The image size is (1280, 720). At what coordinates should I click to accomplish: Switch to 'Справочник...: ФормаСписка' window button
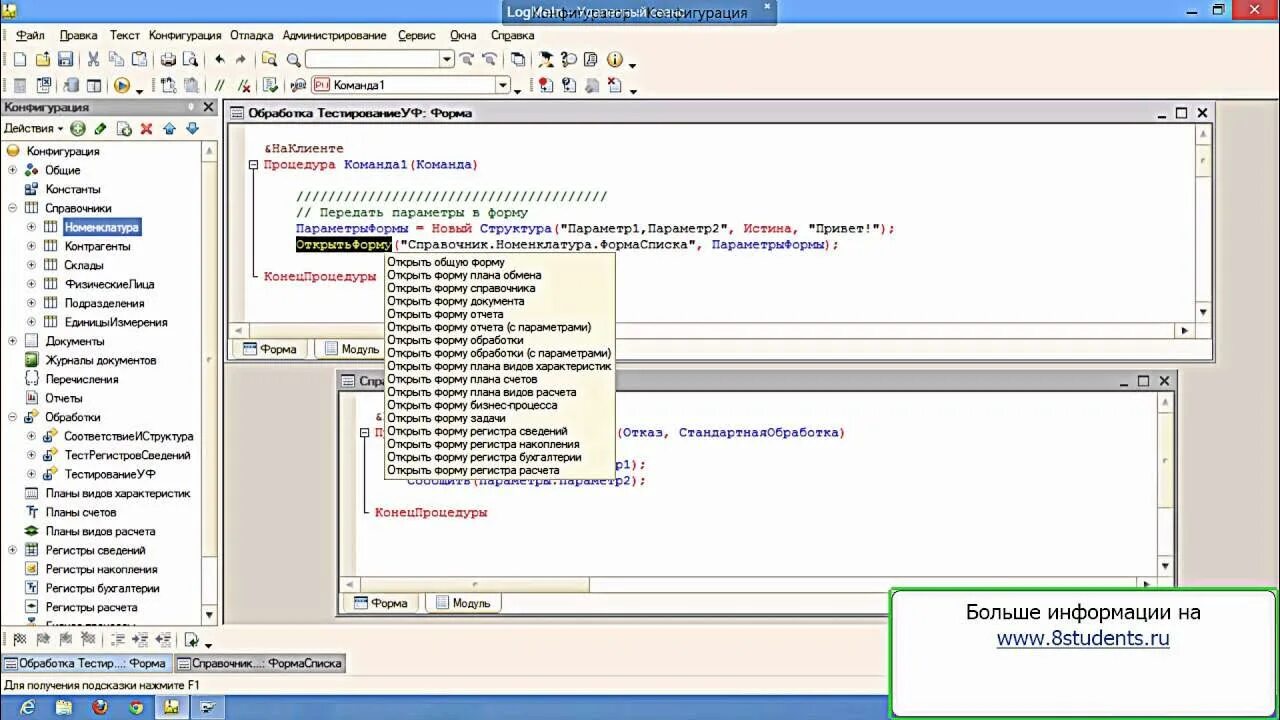pos(260,663)
